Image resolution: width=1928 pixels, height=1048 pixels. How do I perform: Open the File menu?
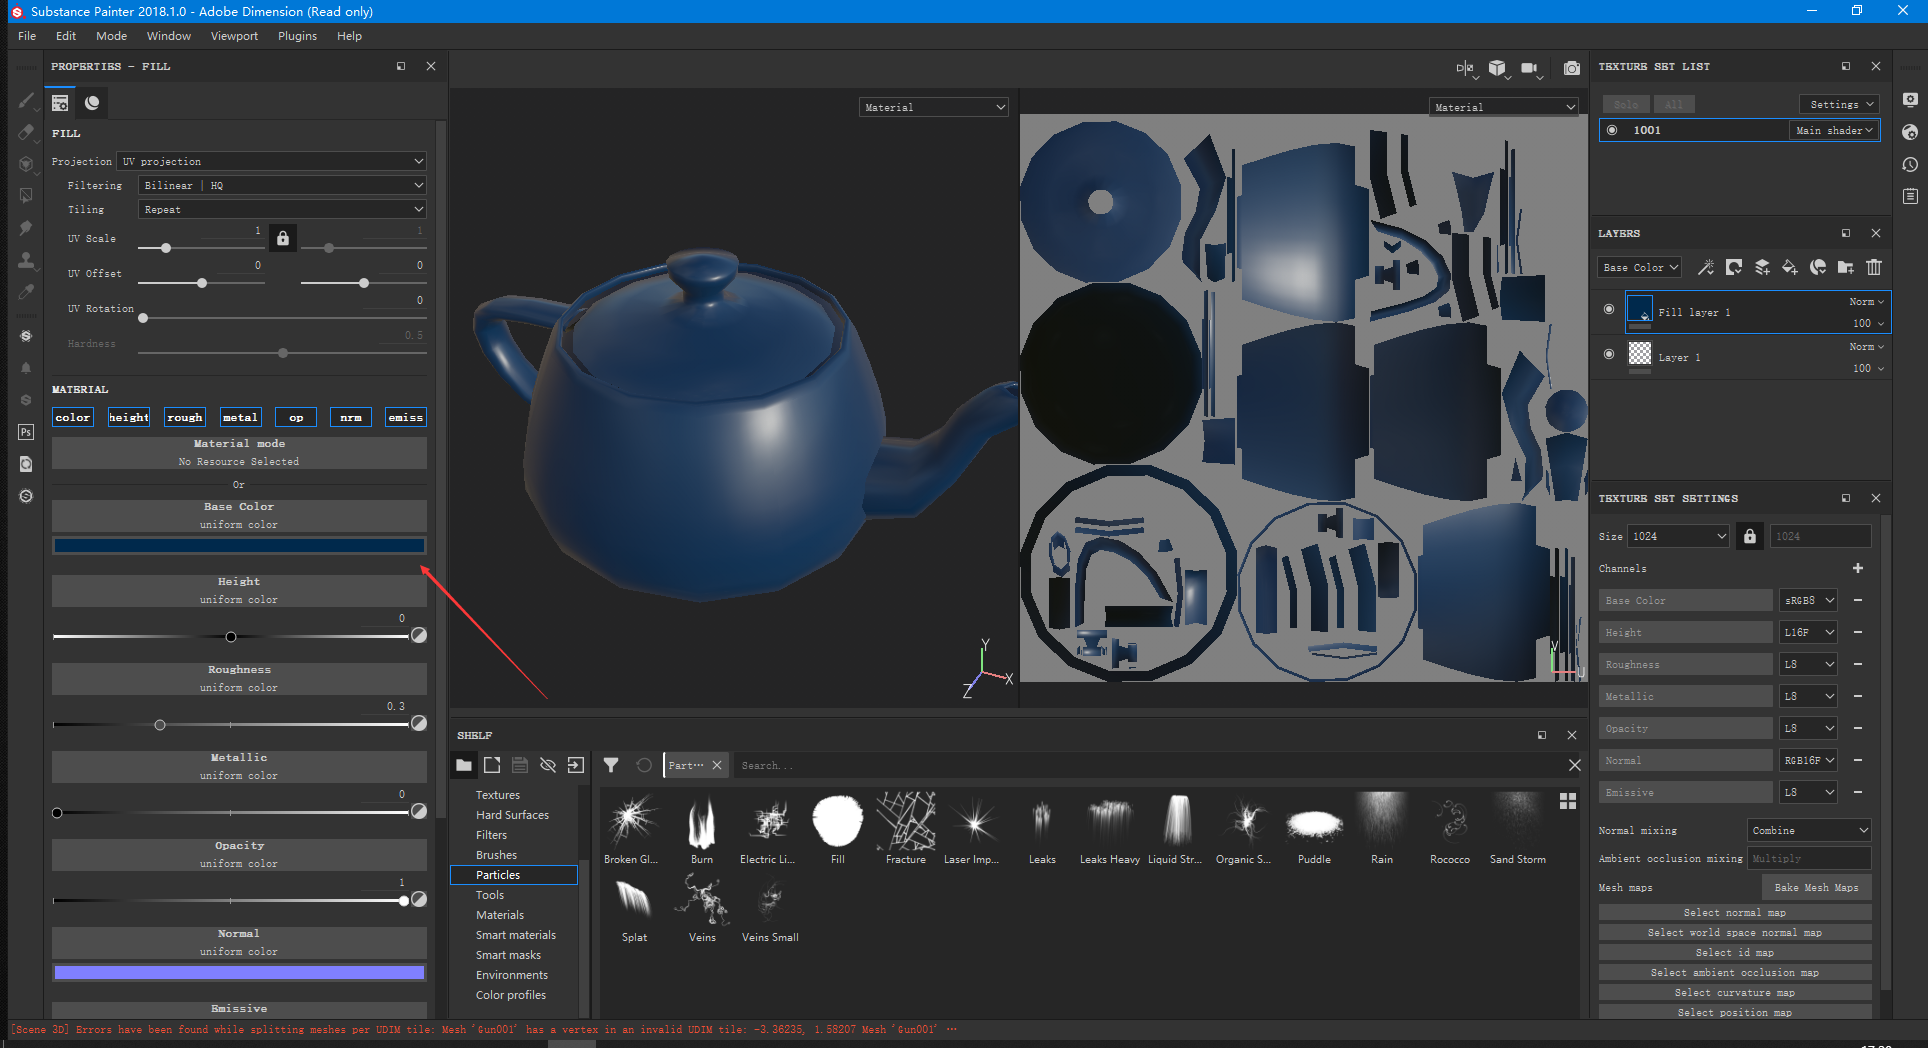click(x=27, y=36)
